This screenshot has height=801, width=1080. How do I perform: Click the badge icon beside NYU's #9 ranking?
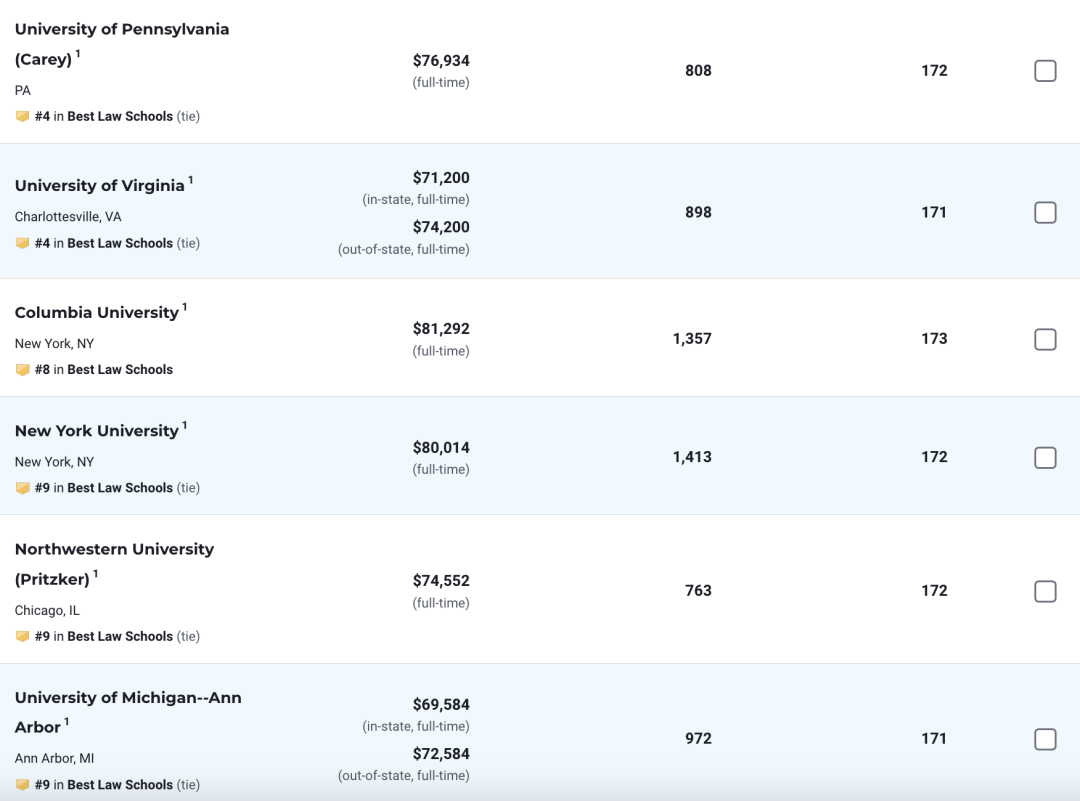[x=22, y=488]
